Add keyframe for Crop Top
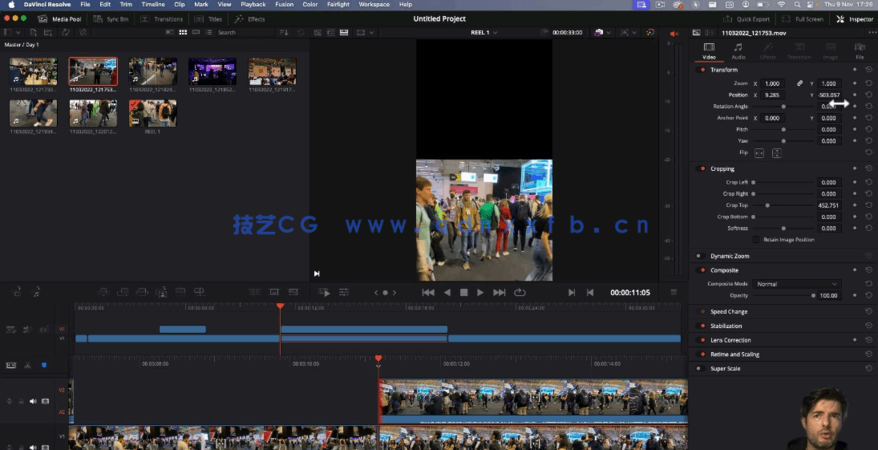 pos(854,205)
